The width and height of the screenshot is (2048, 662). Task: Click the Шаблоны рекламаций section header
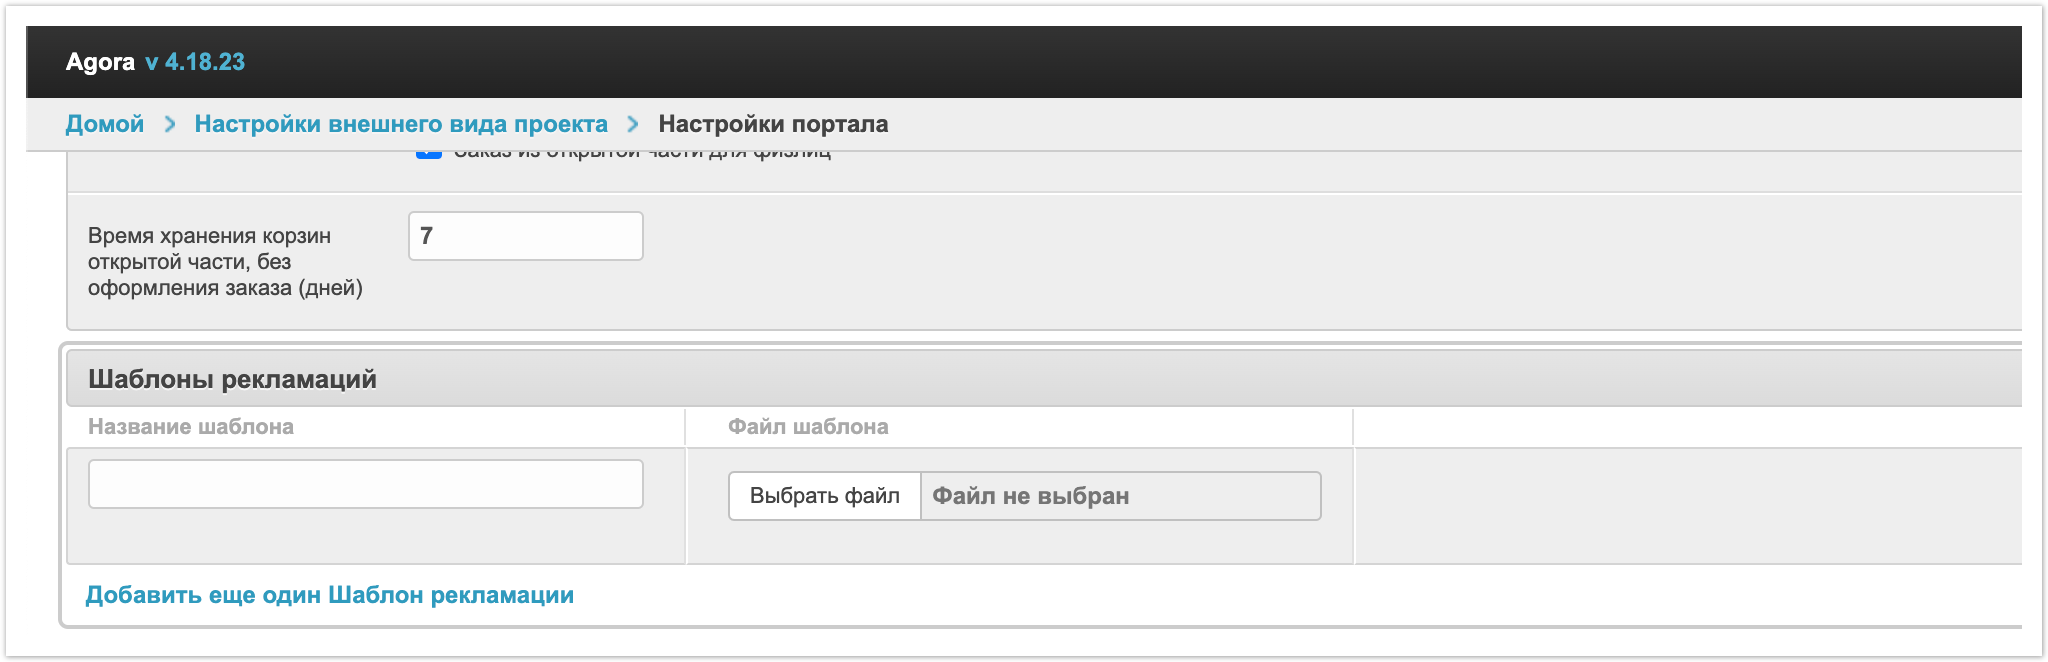coord(232,379)
